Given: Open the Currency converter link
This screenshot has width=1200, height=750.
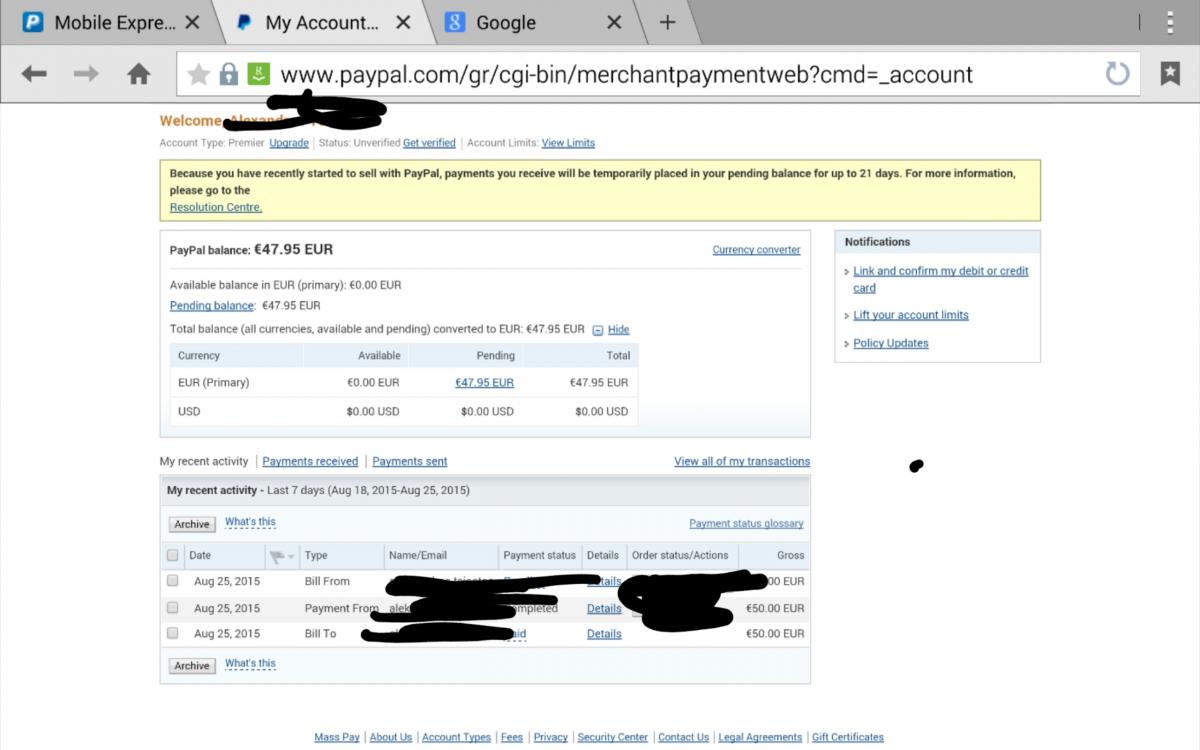Looking at the screenshot, I should pyautogui.click(x=756, y=250).
